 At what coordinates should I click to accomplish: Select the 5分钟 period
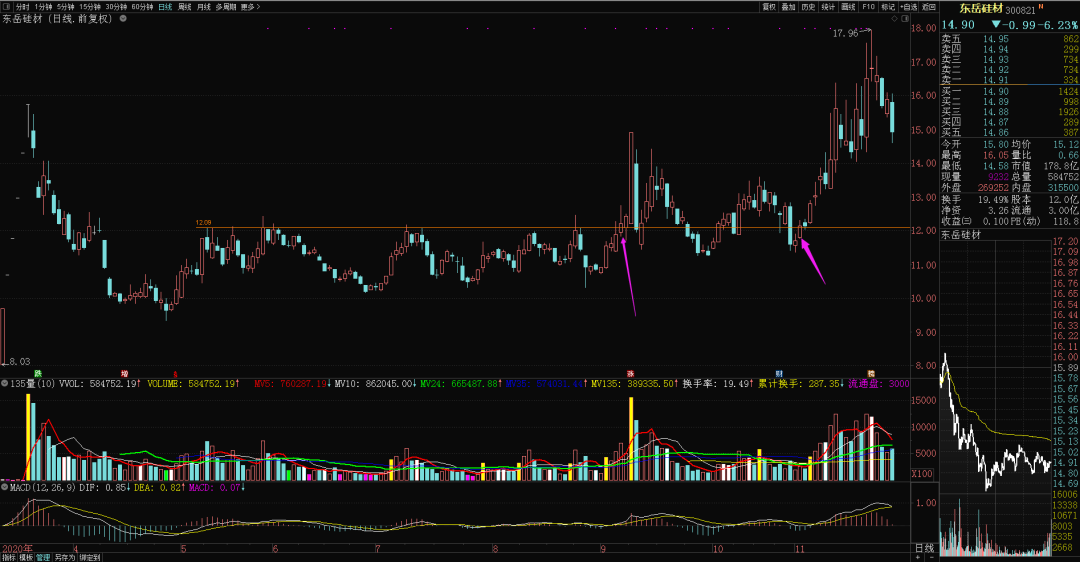pyautogui.click(x=65, y=6)
